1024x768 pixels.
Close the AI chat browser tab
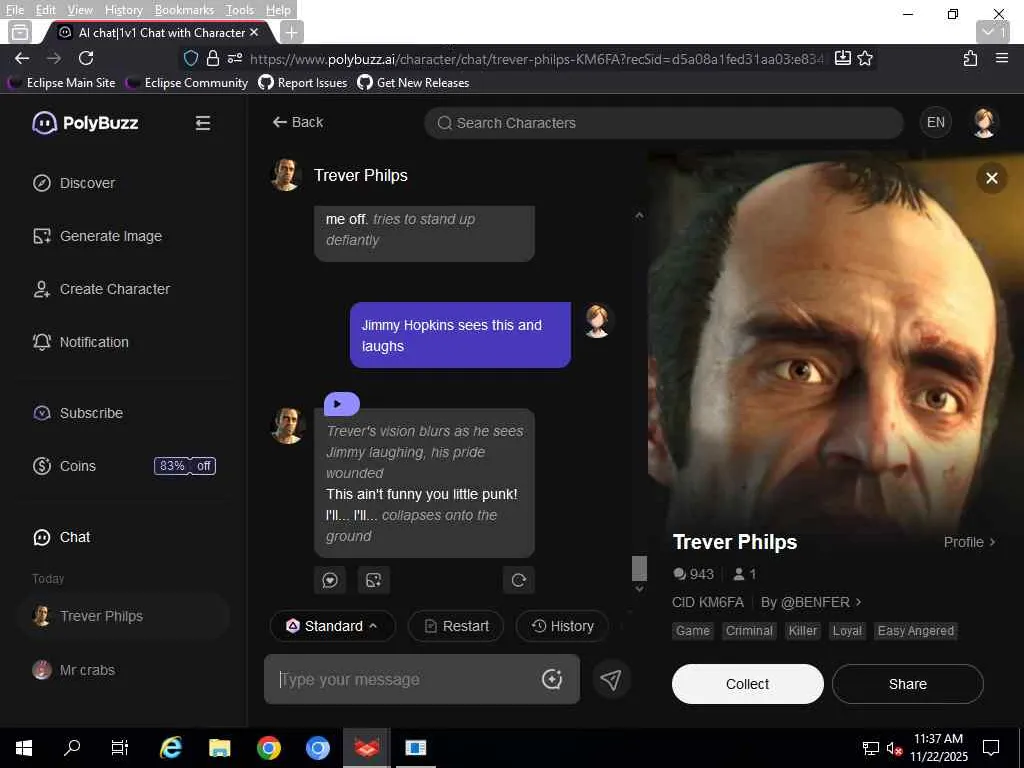point(254,32)
